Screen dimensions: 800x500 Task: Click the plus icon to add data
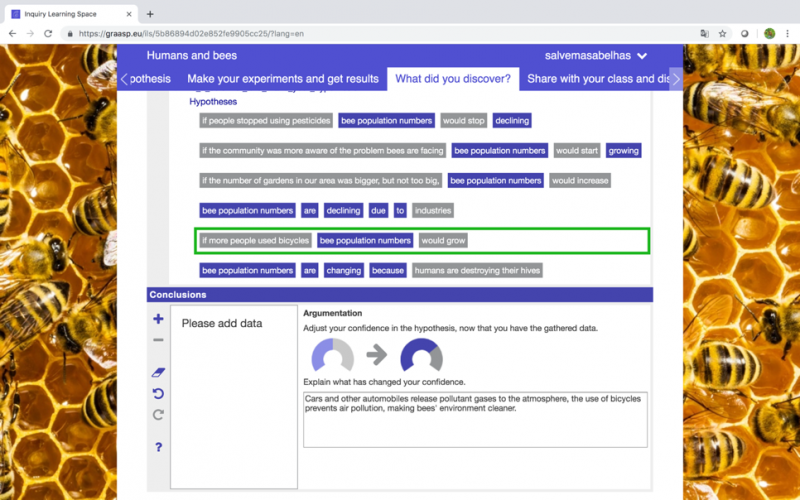click(158, 319)
